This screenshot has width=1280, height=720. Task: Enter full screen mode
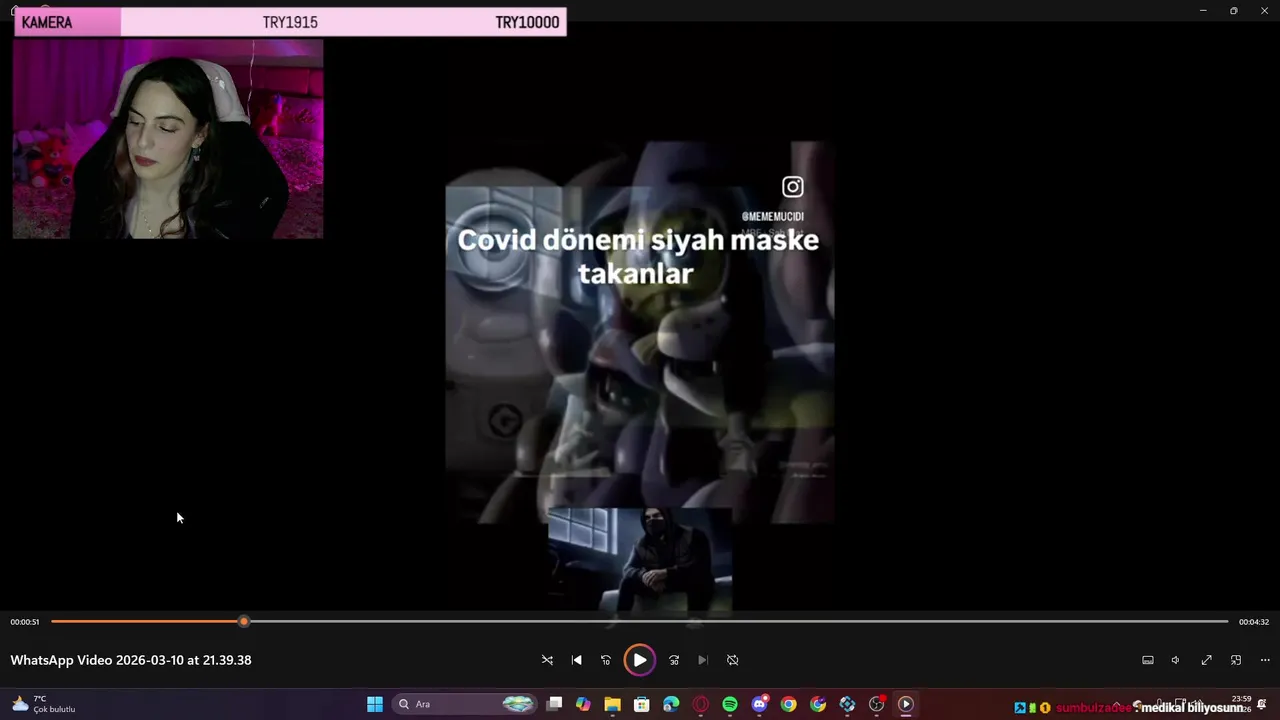pyautogui.click(x=1206, y=660)
